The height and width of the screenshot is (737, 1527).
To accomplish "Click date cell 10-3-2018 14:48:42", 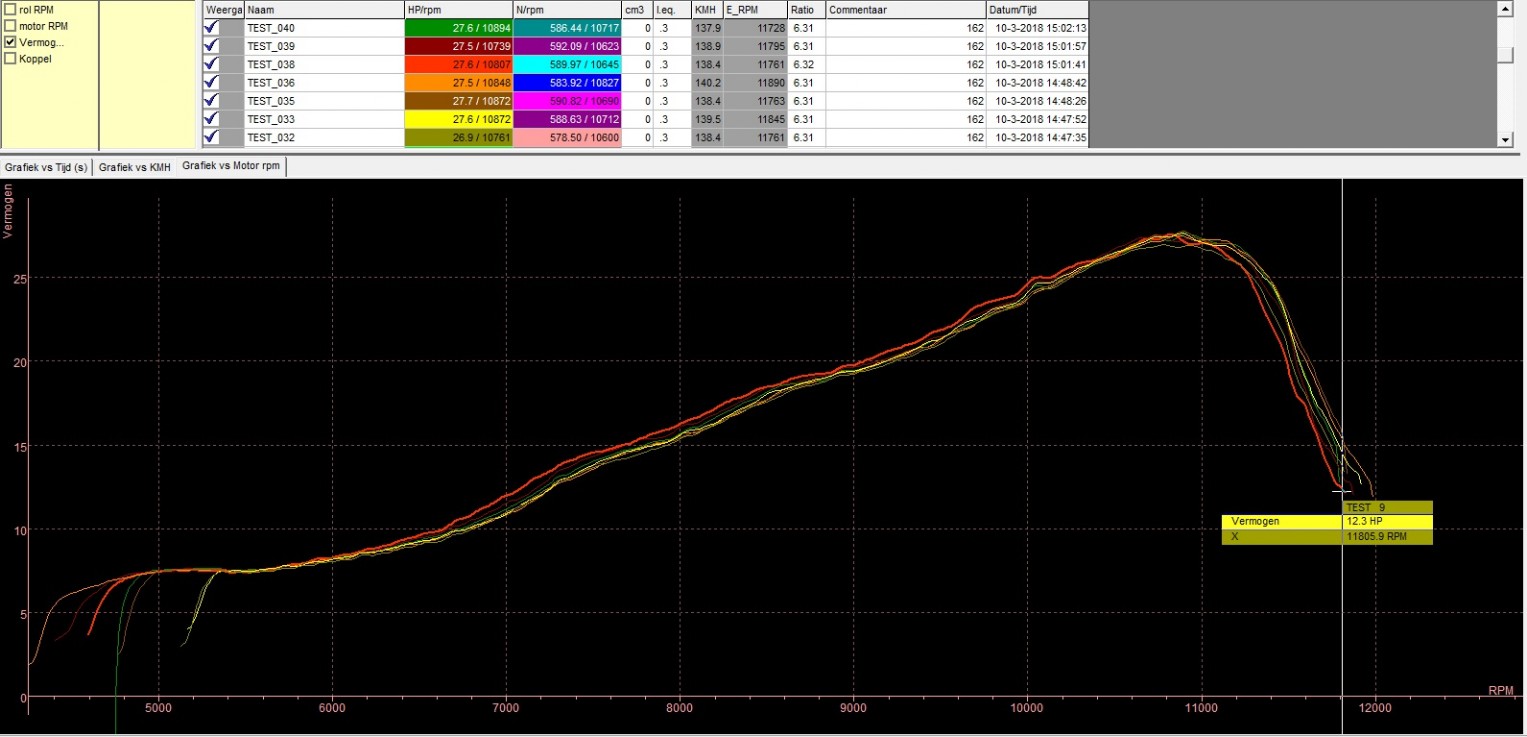I will 1037,82.
